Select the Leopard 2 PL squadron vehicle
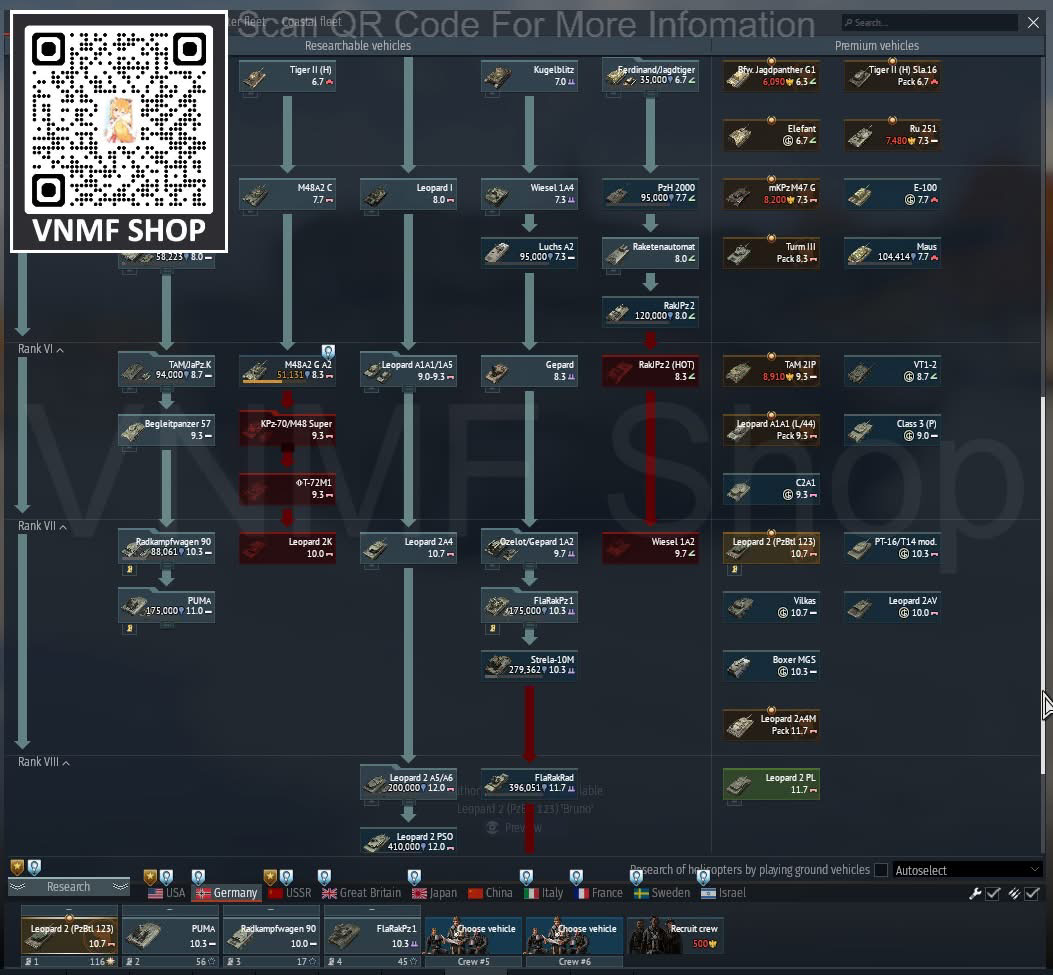This screenshot has height=975, width=1053. pyautogui.click(x=771, y=784)
